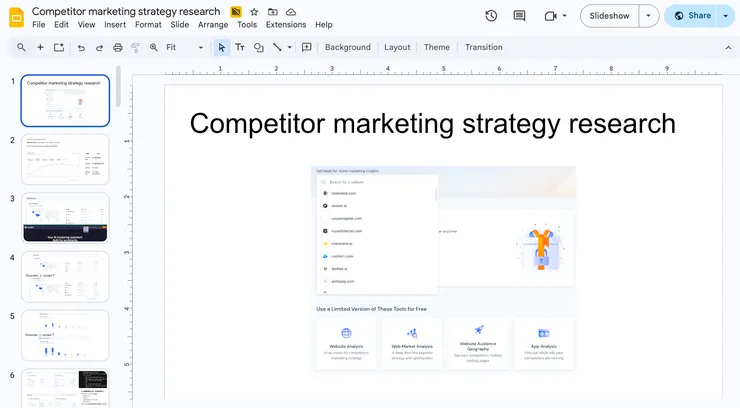The width and height of the screenshot is (740, 408).
Task: Open the Insert menu
Action: (115, 25)
